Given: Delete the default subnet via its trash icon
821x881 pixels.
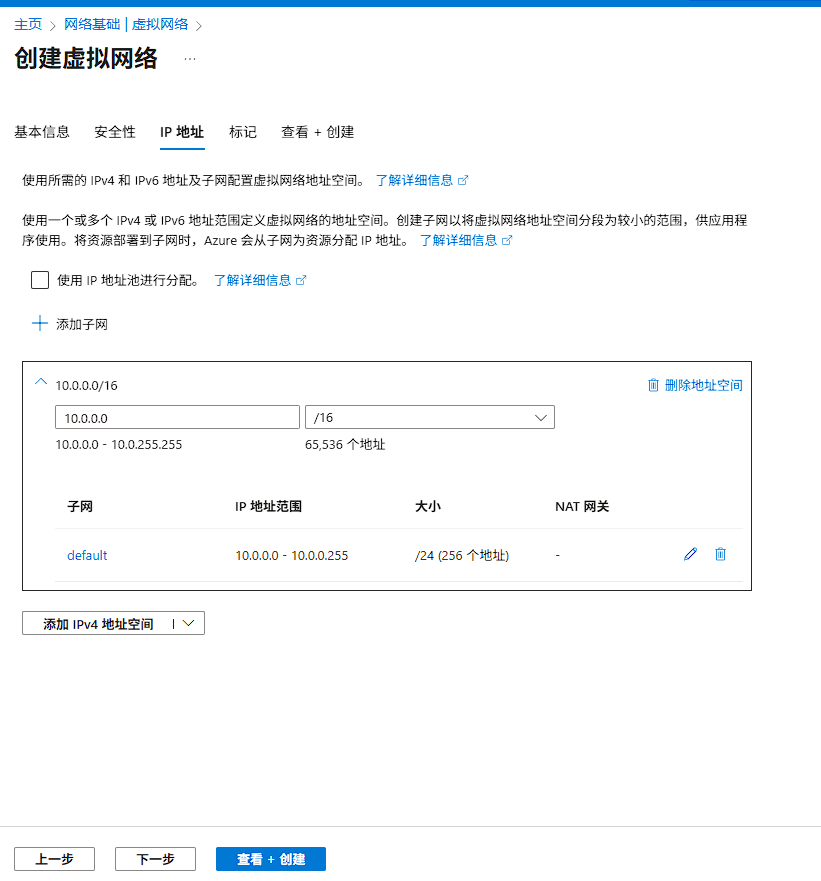Looking at the screenshot, I should click(x=720, y=554).
